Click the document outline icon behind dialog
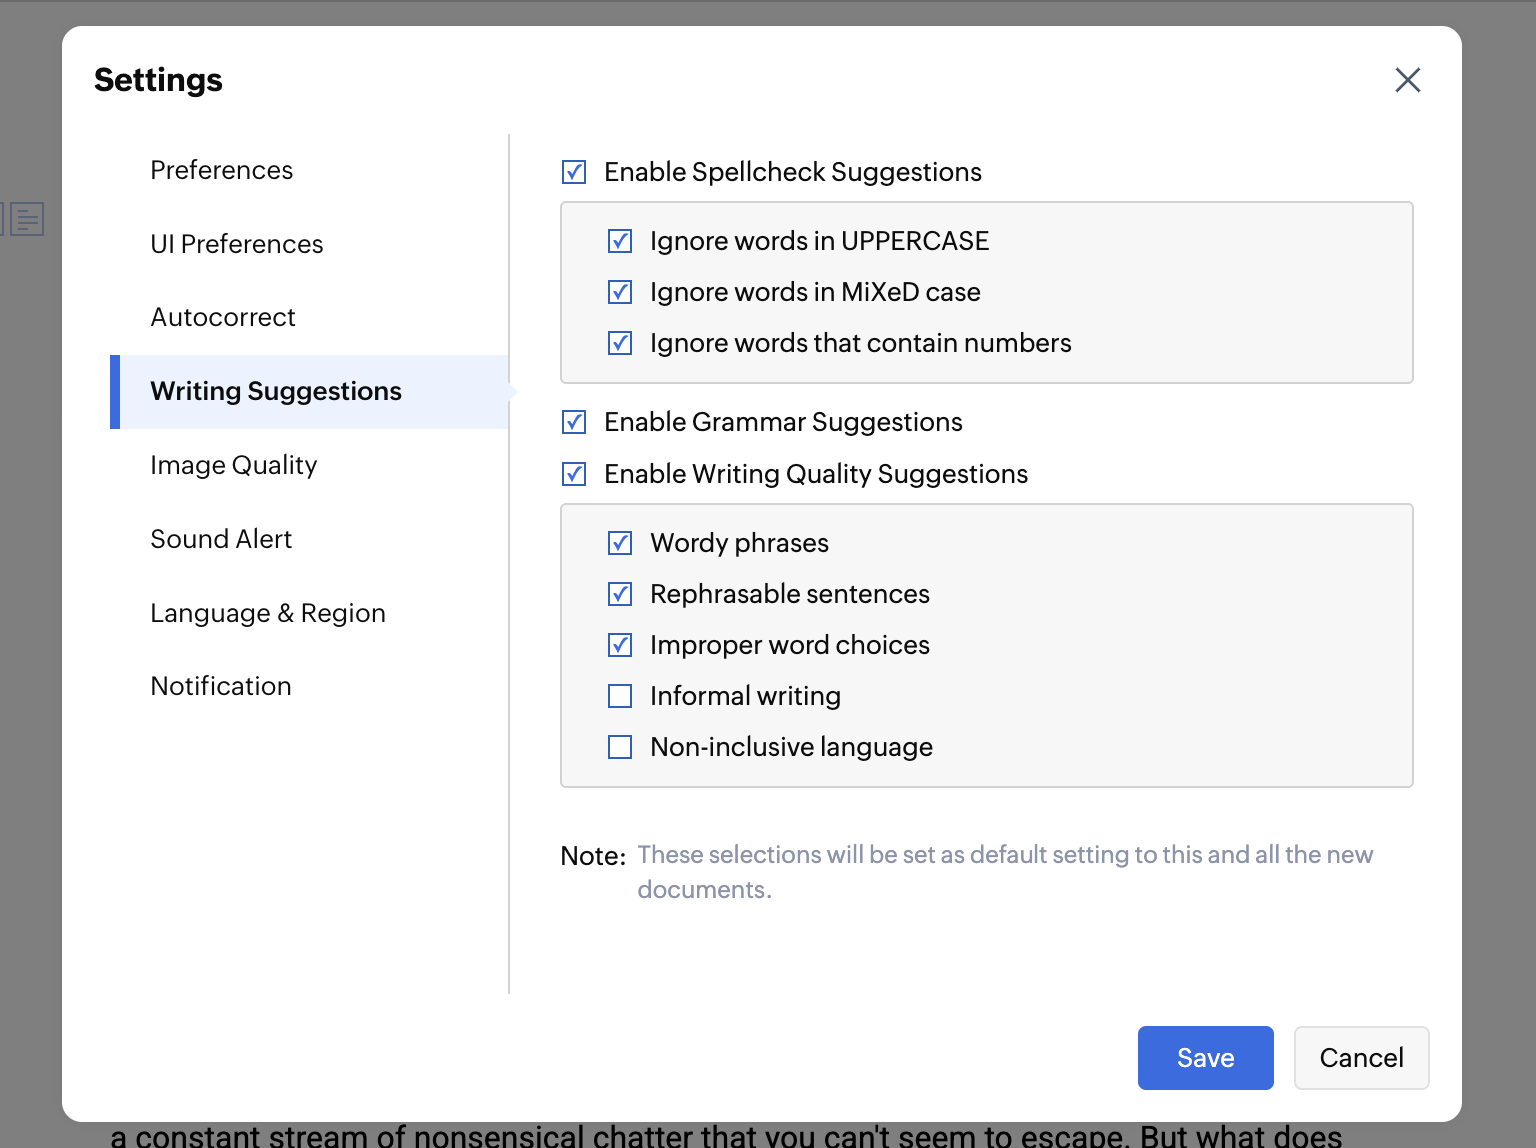 27,219
